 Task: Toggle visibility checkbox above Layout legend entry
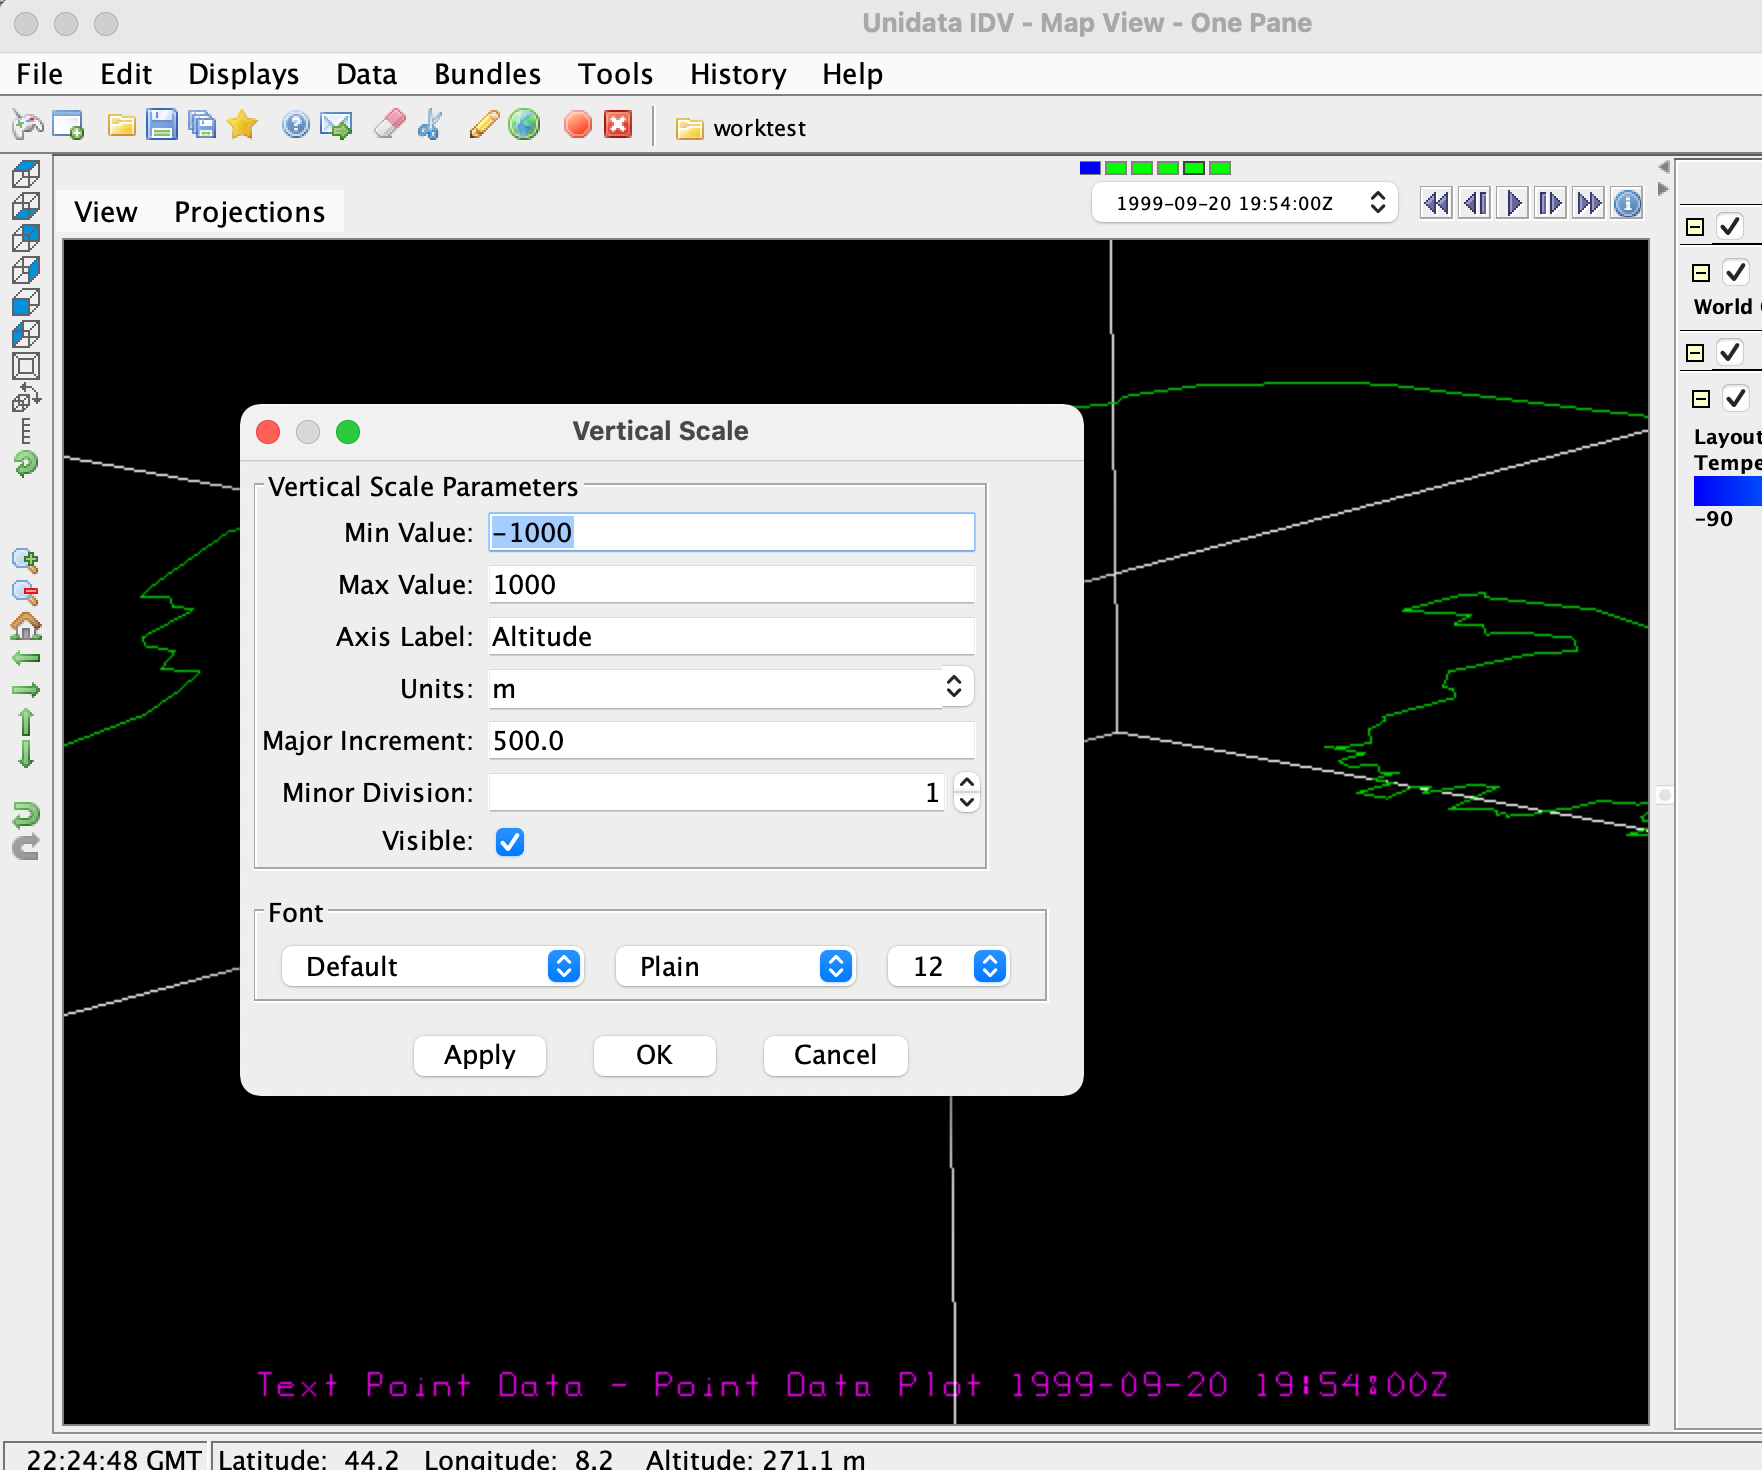tap(1736, 399)
